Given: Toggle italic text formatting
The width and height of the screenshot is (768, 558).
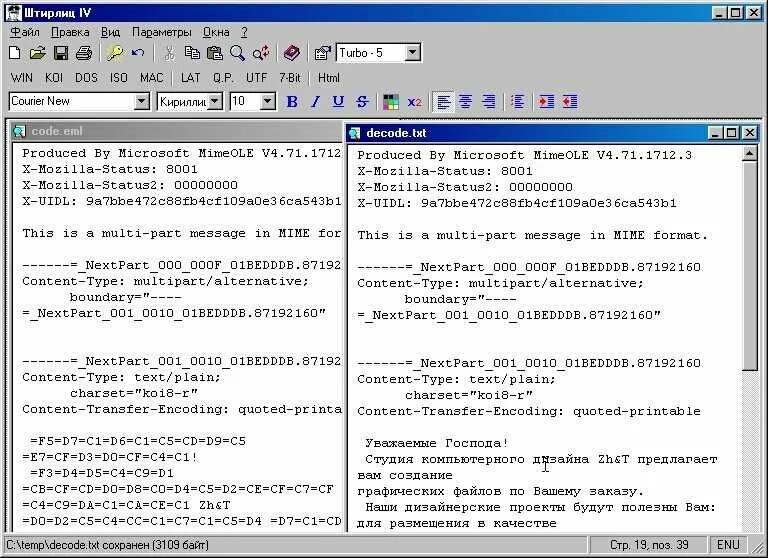Looking at the screenshot, I should (315, 101).
